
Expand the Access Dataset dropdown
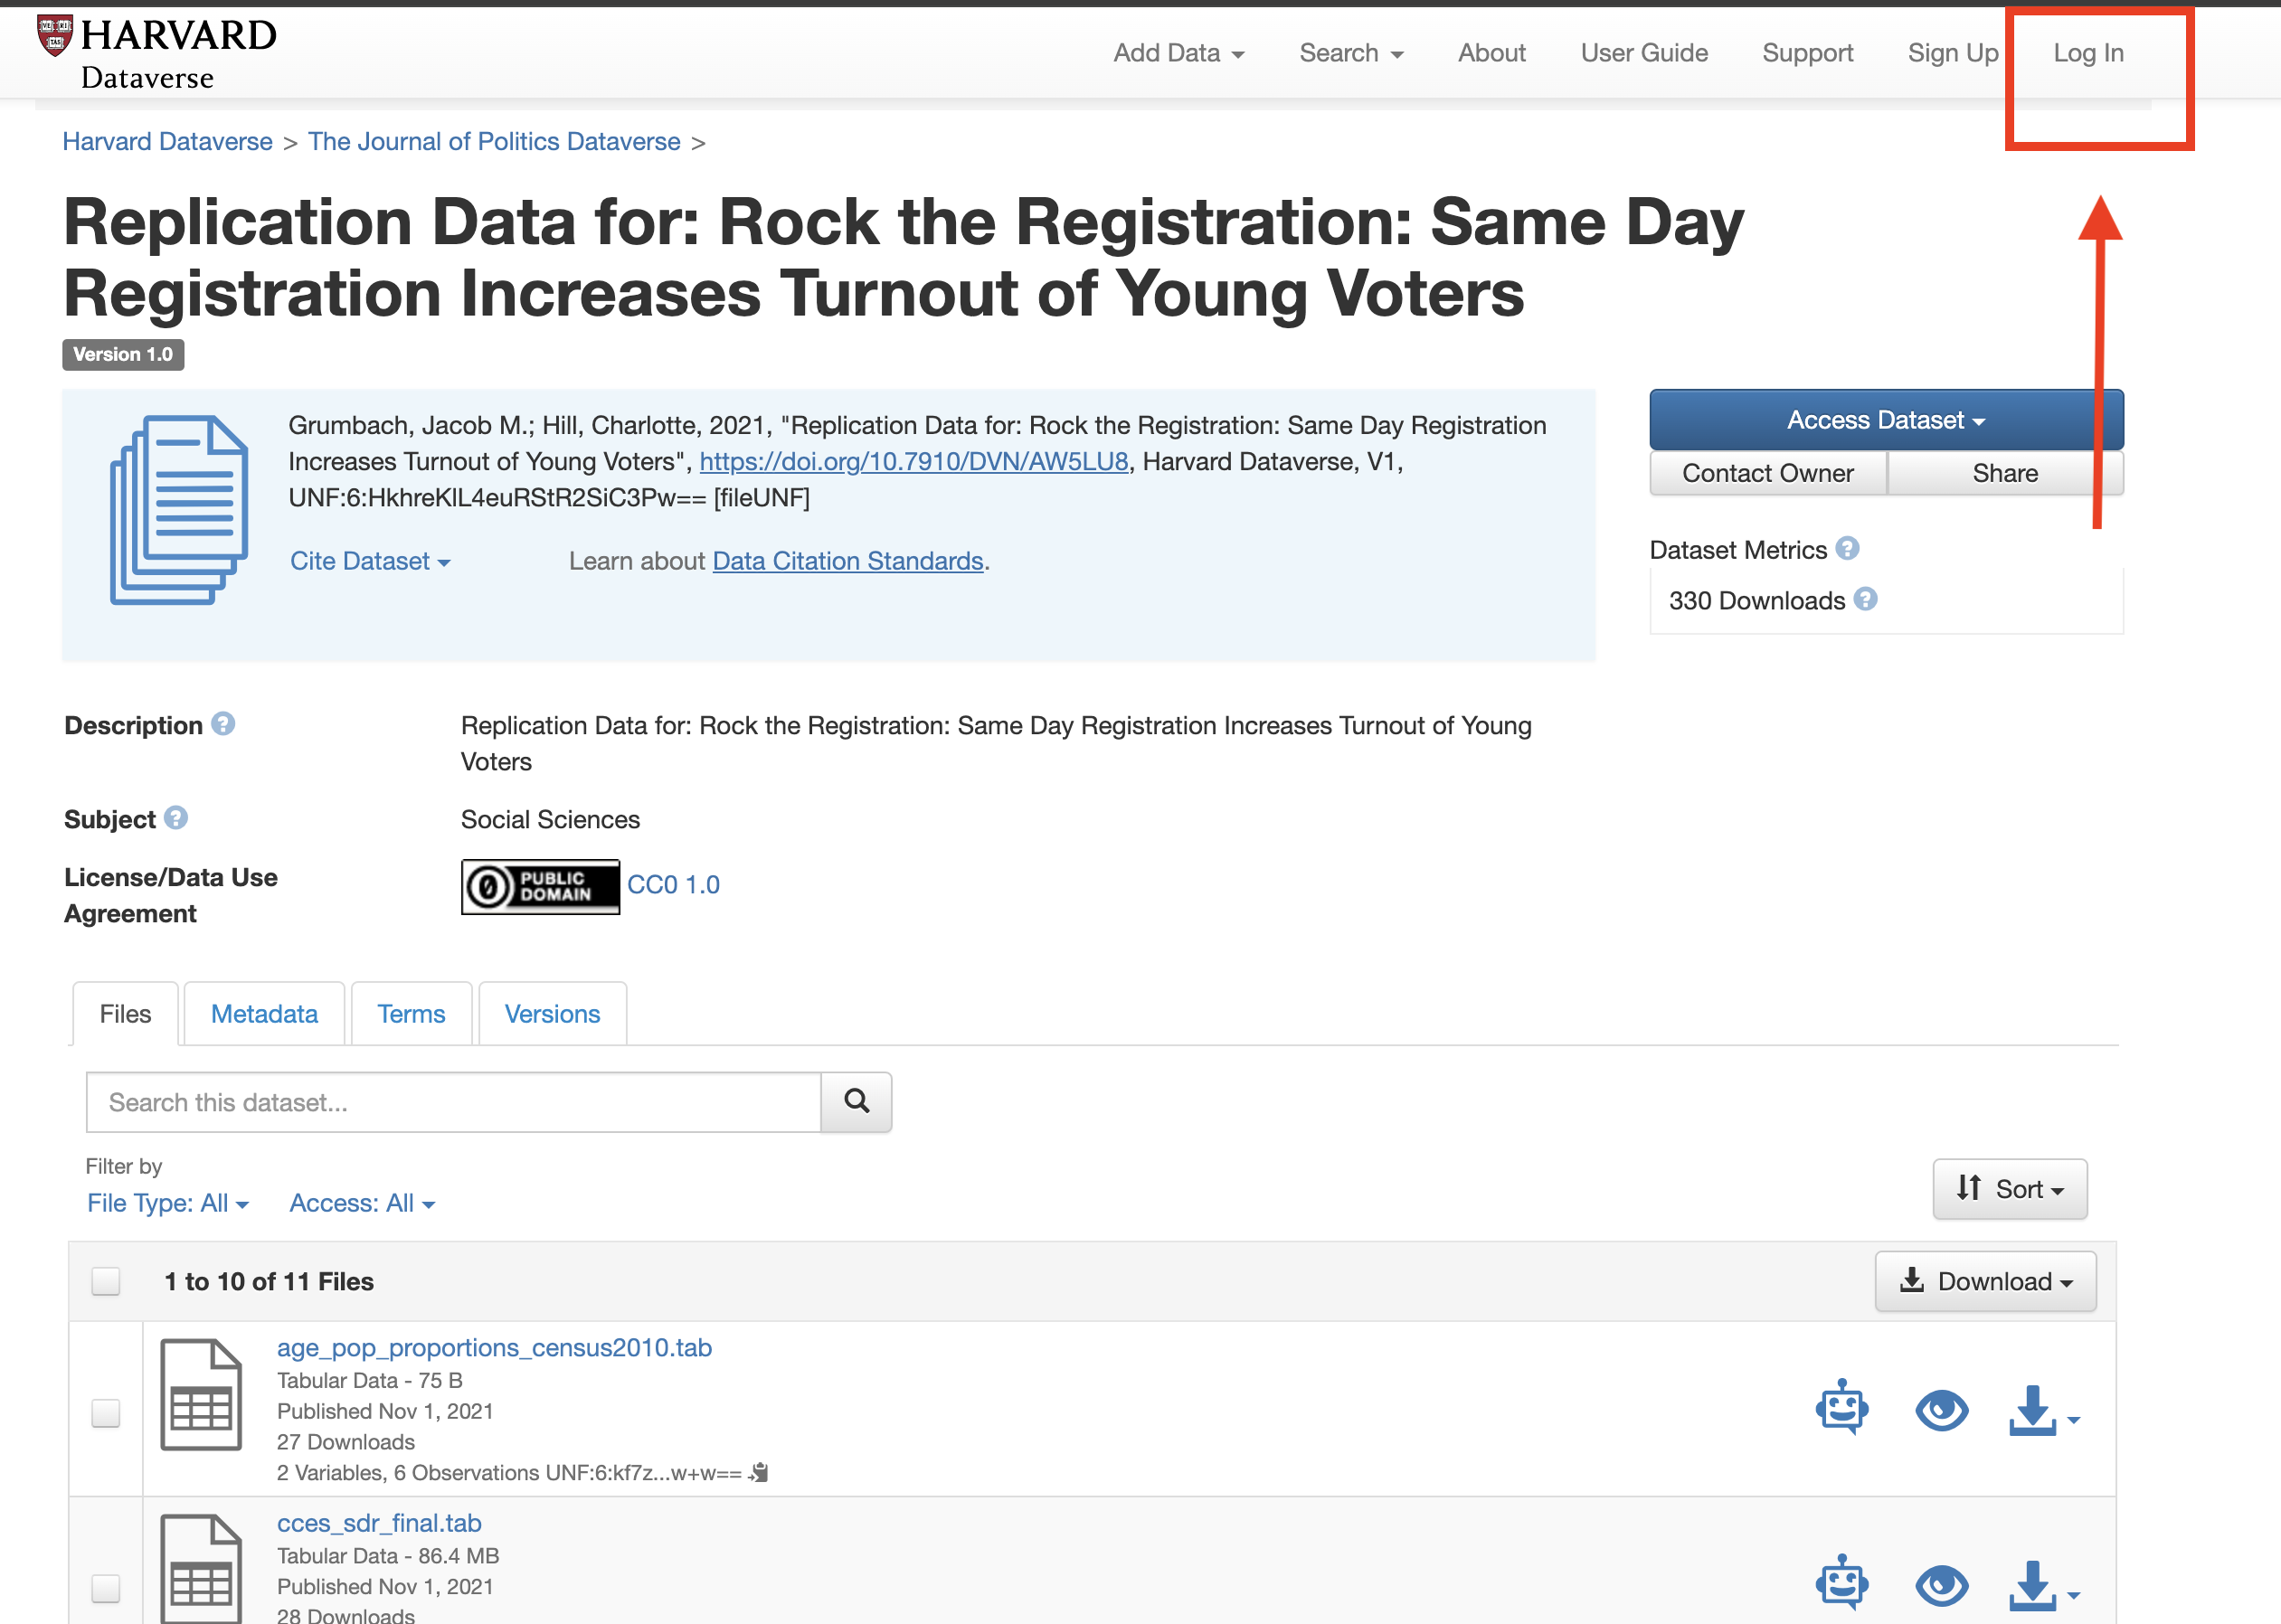click(x=1885, y=420)
